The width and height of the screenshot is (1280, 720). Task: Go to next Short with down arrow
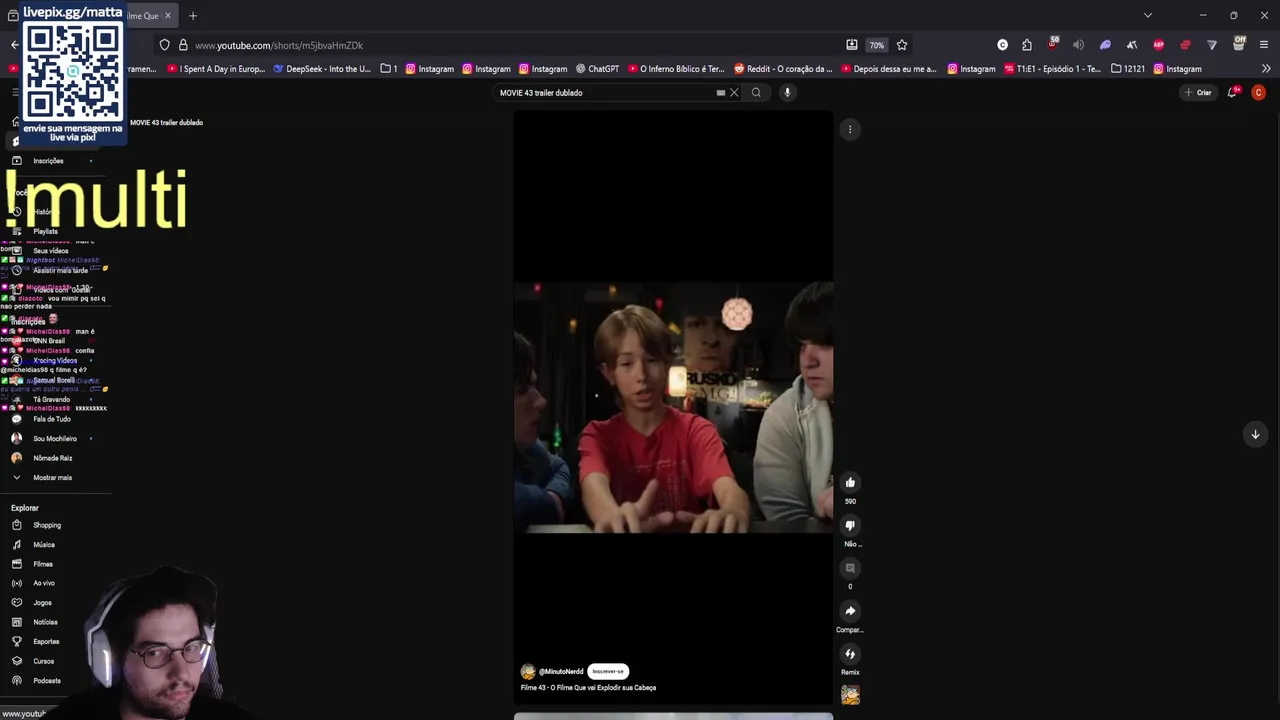coord(1255,434)
